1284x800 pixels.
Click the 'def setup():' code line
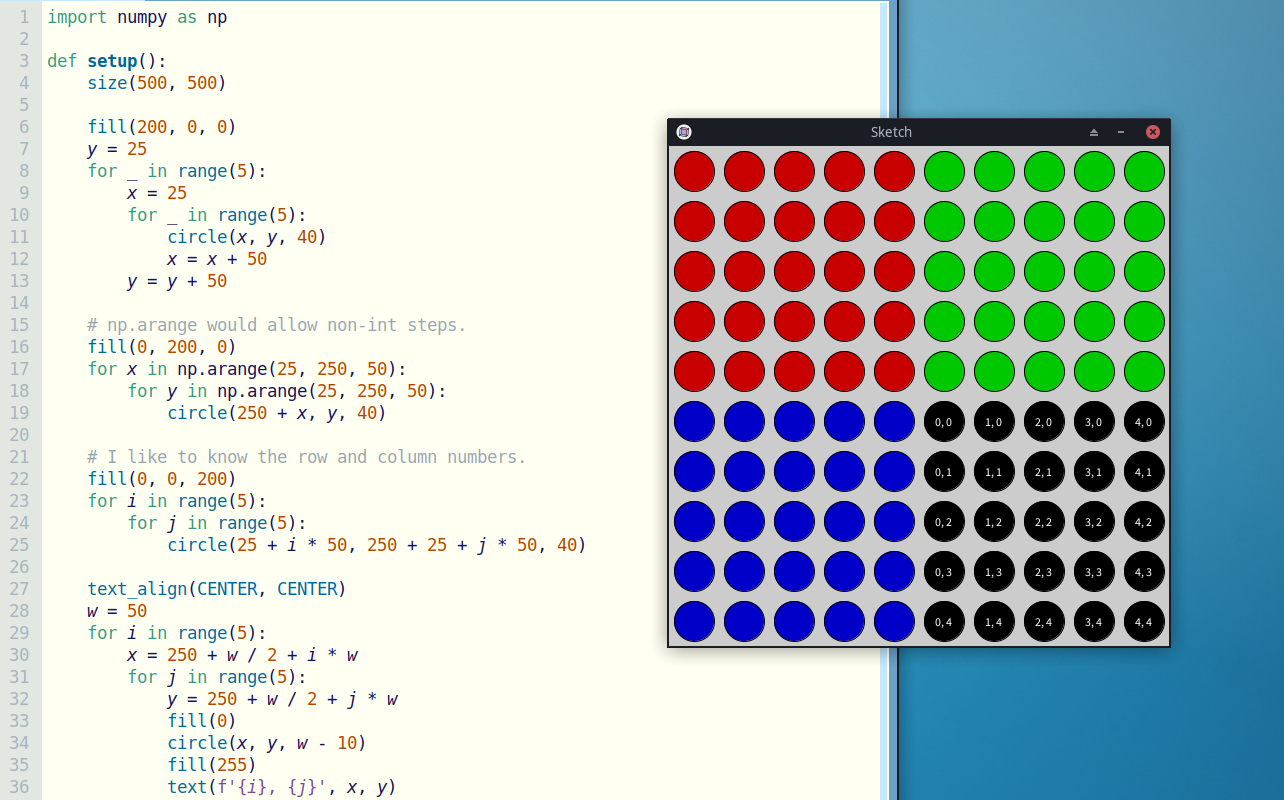tap(107, 61)
